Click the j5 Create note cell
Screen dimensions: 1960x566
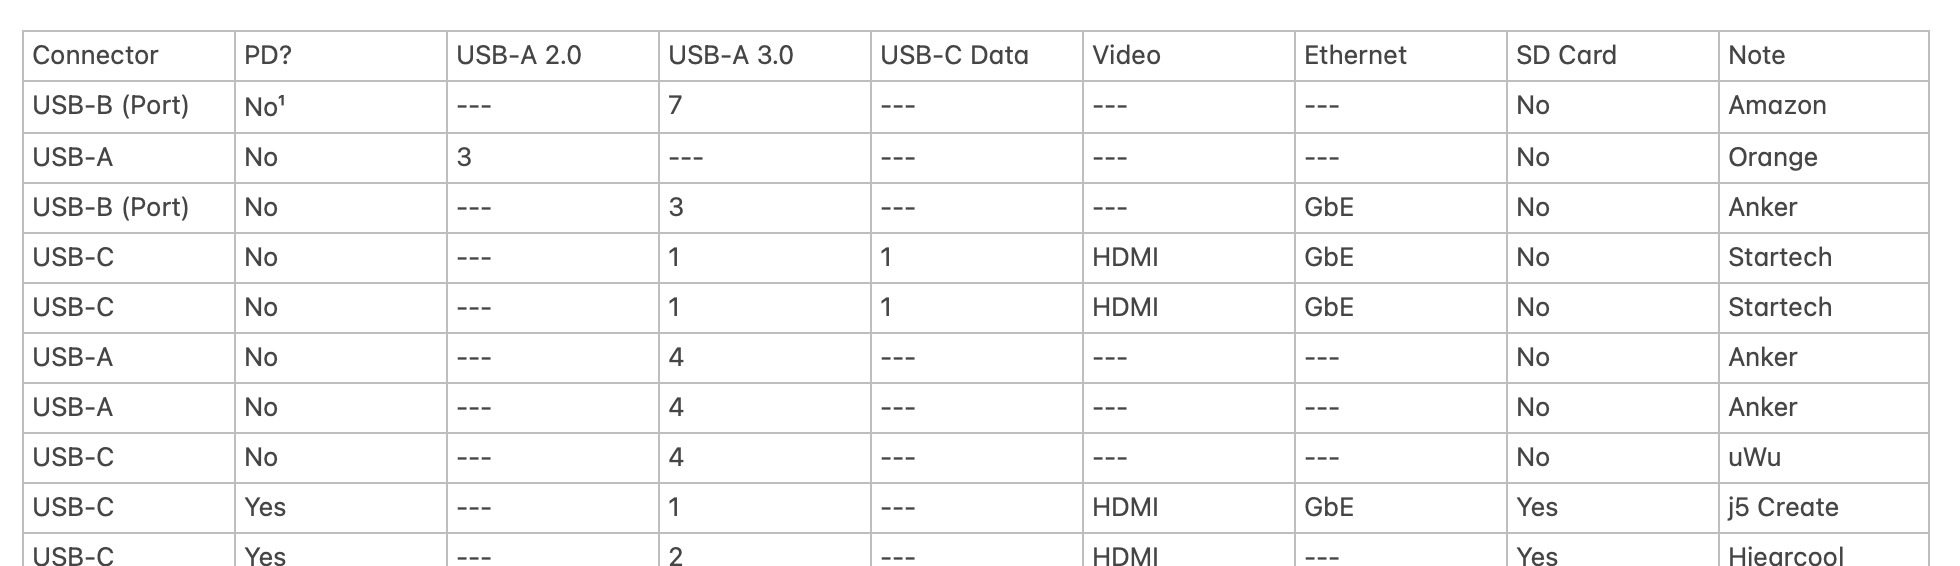tap(1783, 507)
